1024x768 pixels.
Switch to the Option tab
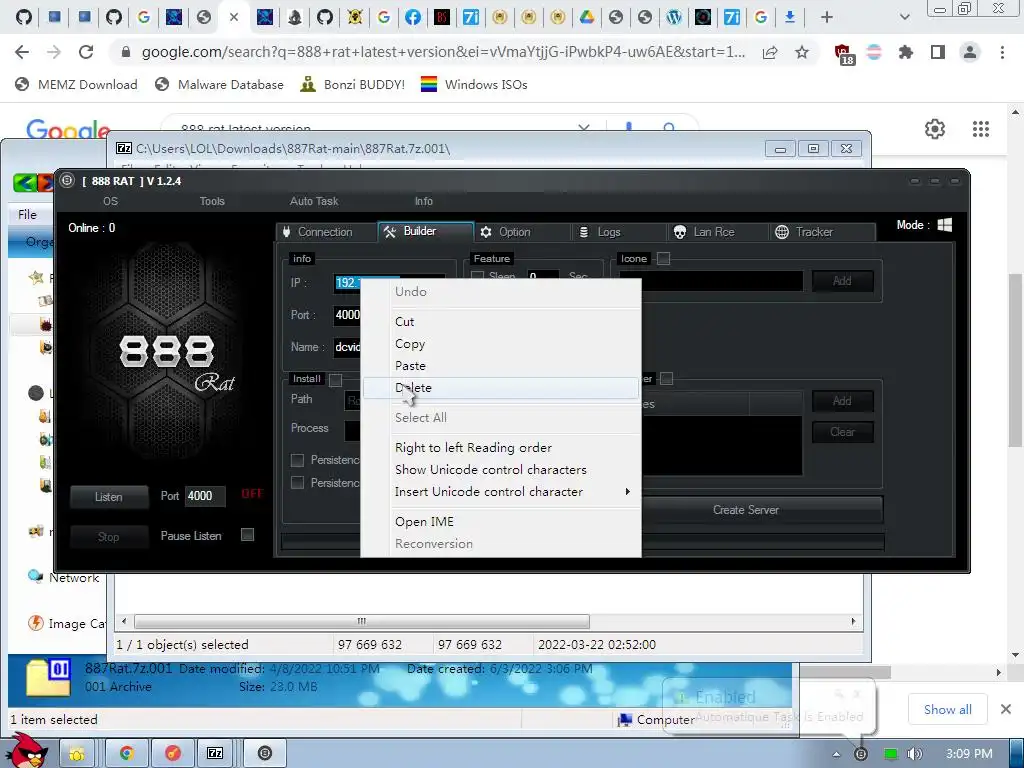coord(521,232)
